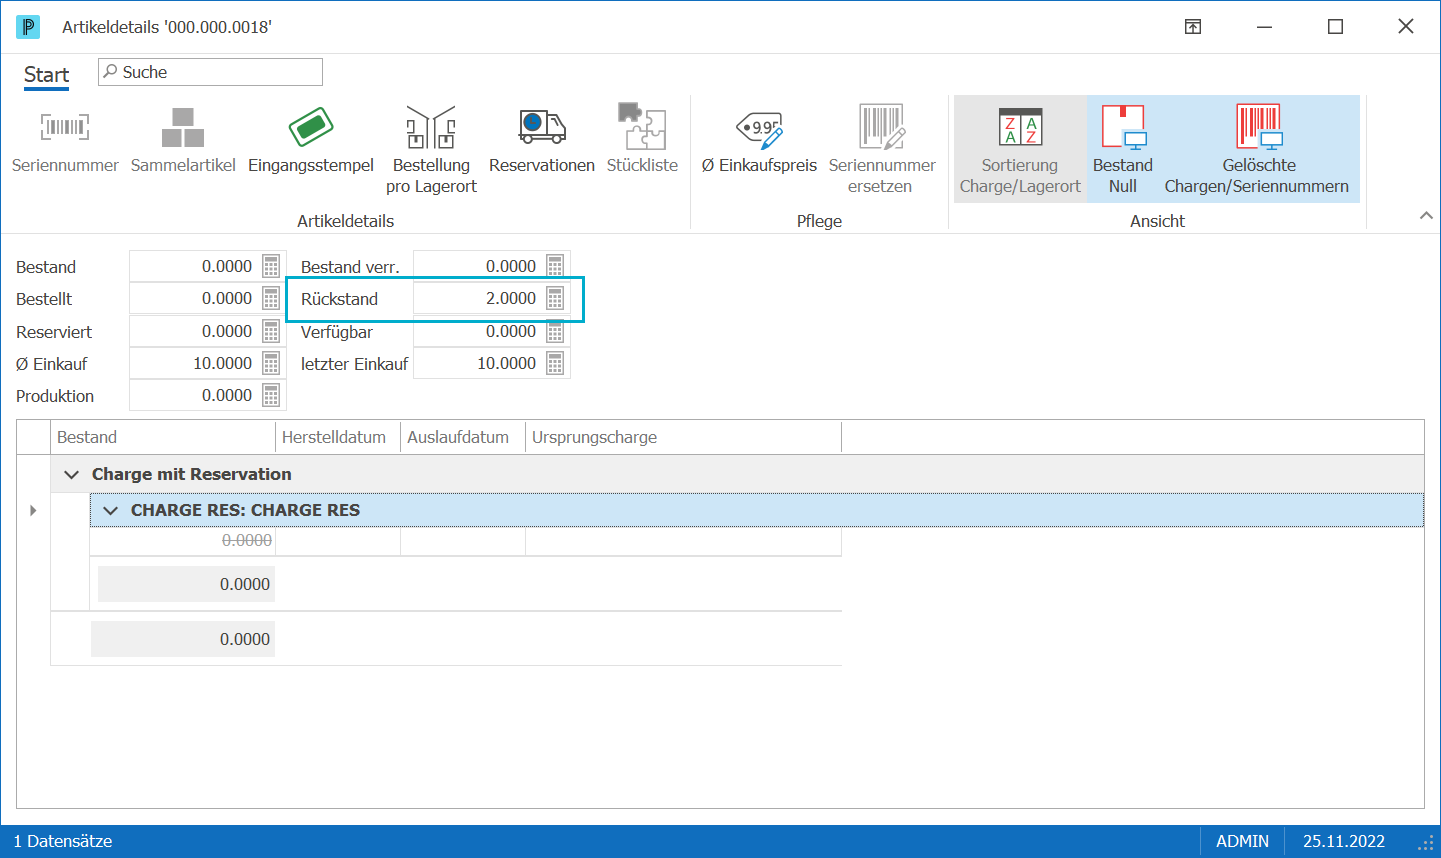Click the '1 Datensätze' status text
This screenshot has width=1441, height=858.
click(63, 841)
